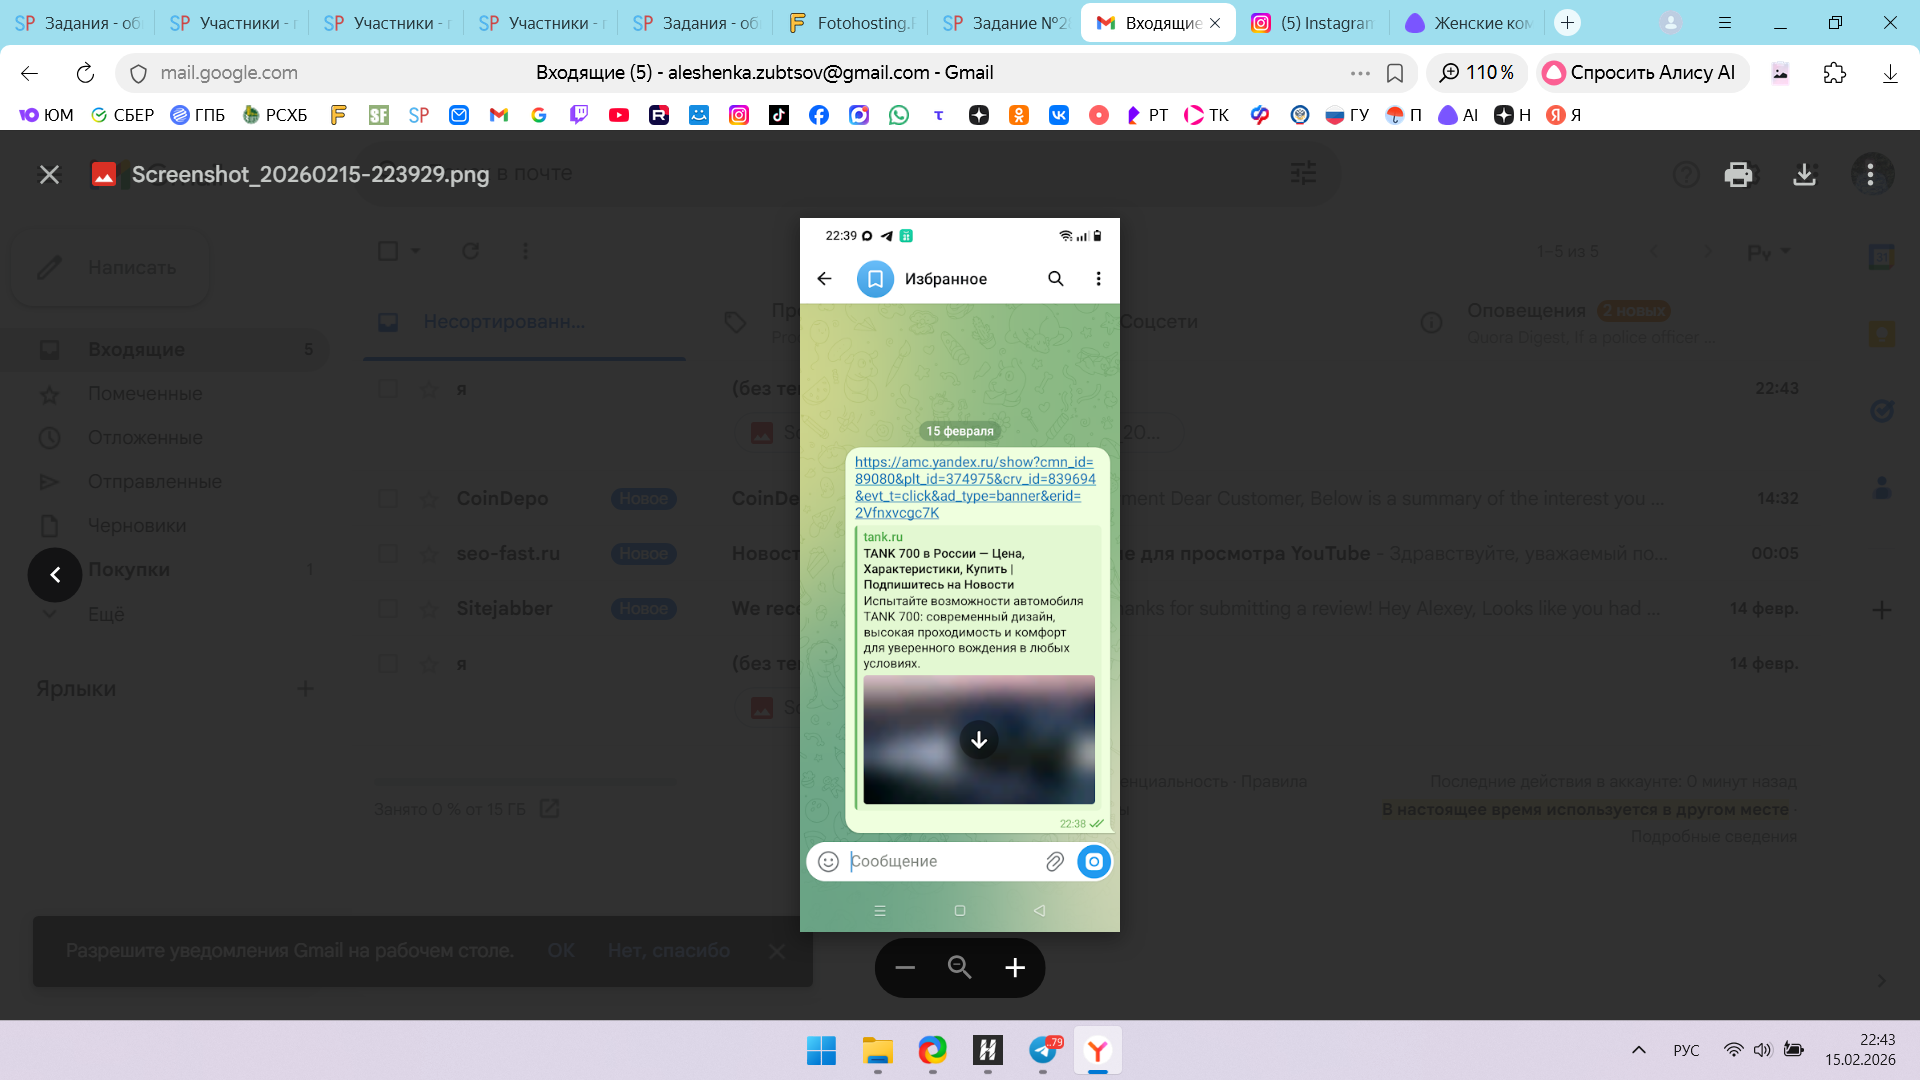Show hidden system tray icons
Screen dimensions: 1920x1080
(1638, 1050)
